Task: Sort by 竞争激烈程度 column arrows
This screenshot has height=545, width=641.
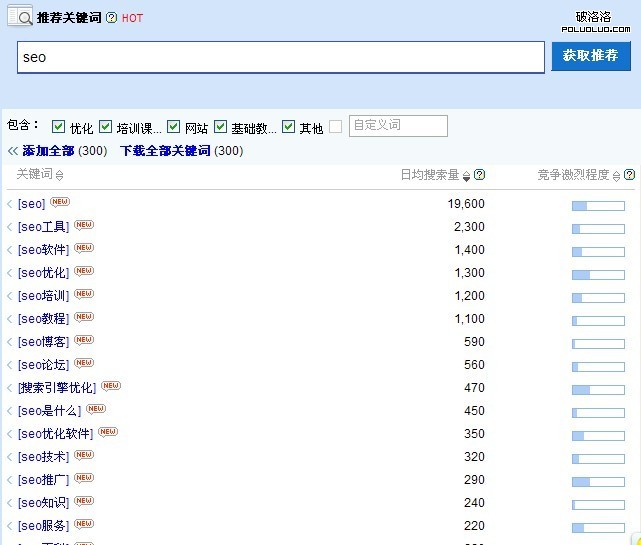Action: click(x=616, y=176)
